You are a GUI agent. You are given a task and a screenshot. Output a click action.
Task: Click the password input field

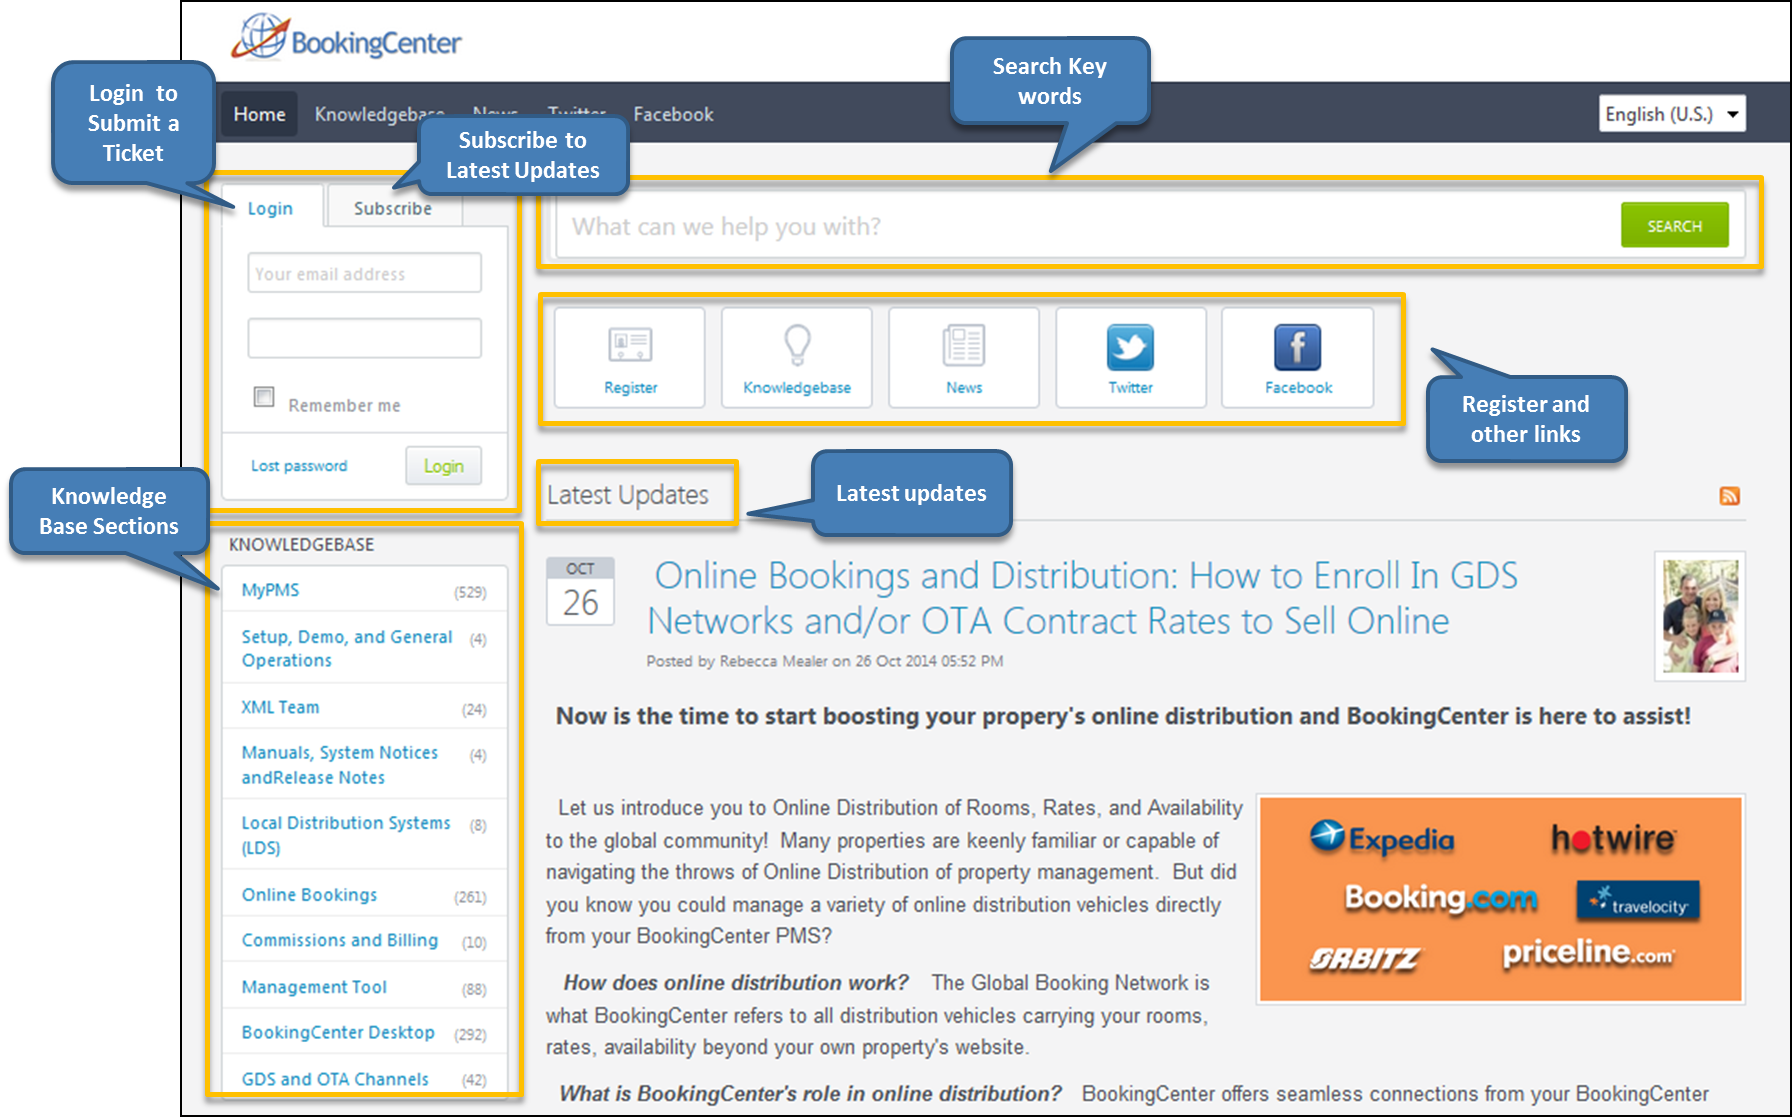coord(364,338)
